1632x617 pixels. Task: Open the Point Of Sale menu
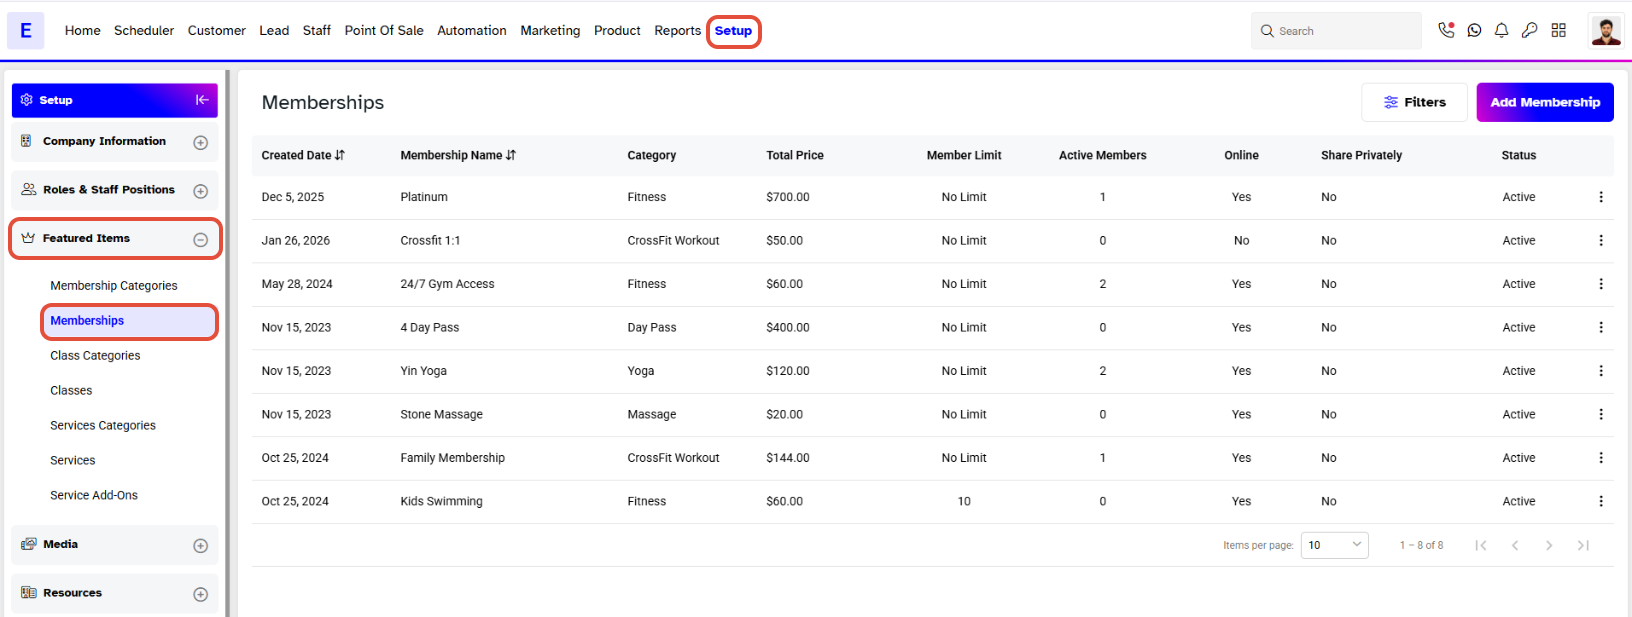click(x=384, y=31)
